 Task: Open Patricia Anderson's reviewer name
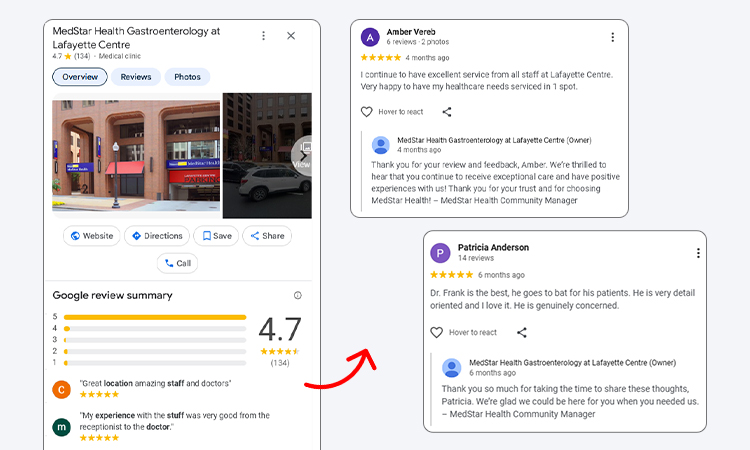click(493, 248)
